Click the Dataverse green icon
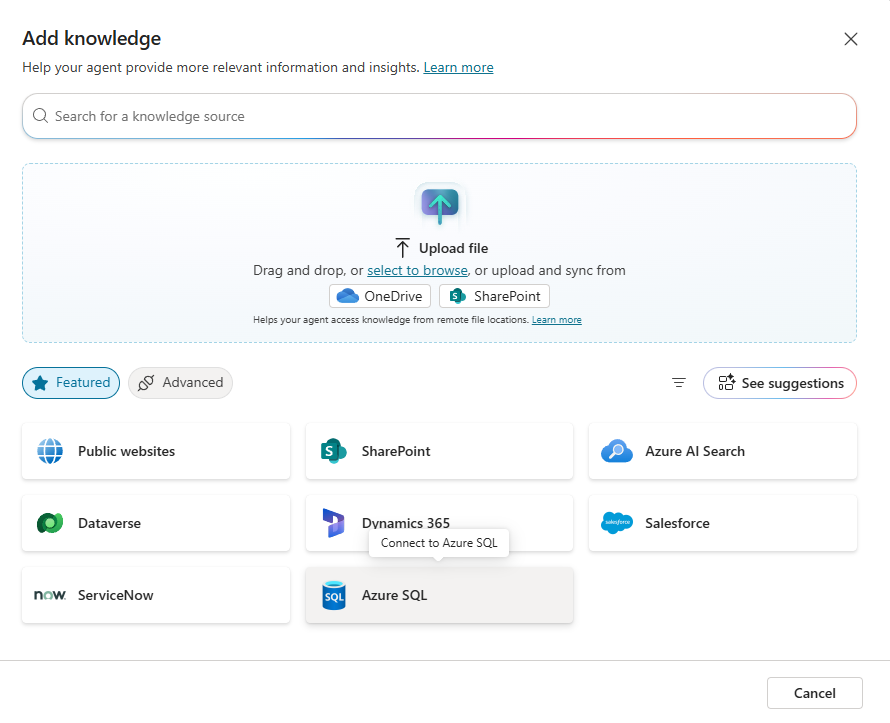This screenshot has width=890, height=723. tap(50, 523)
